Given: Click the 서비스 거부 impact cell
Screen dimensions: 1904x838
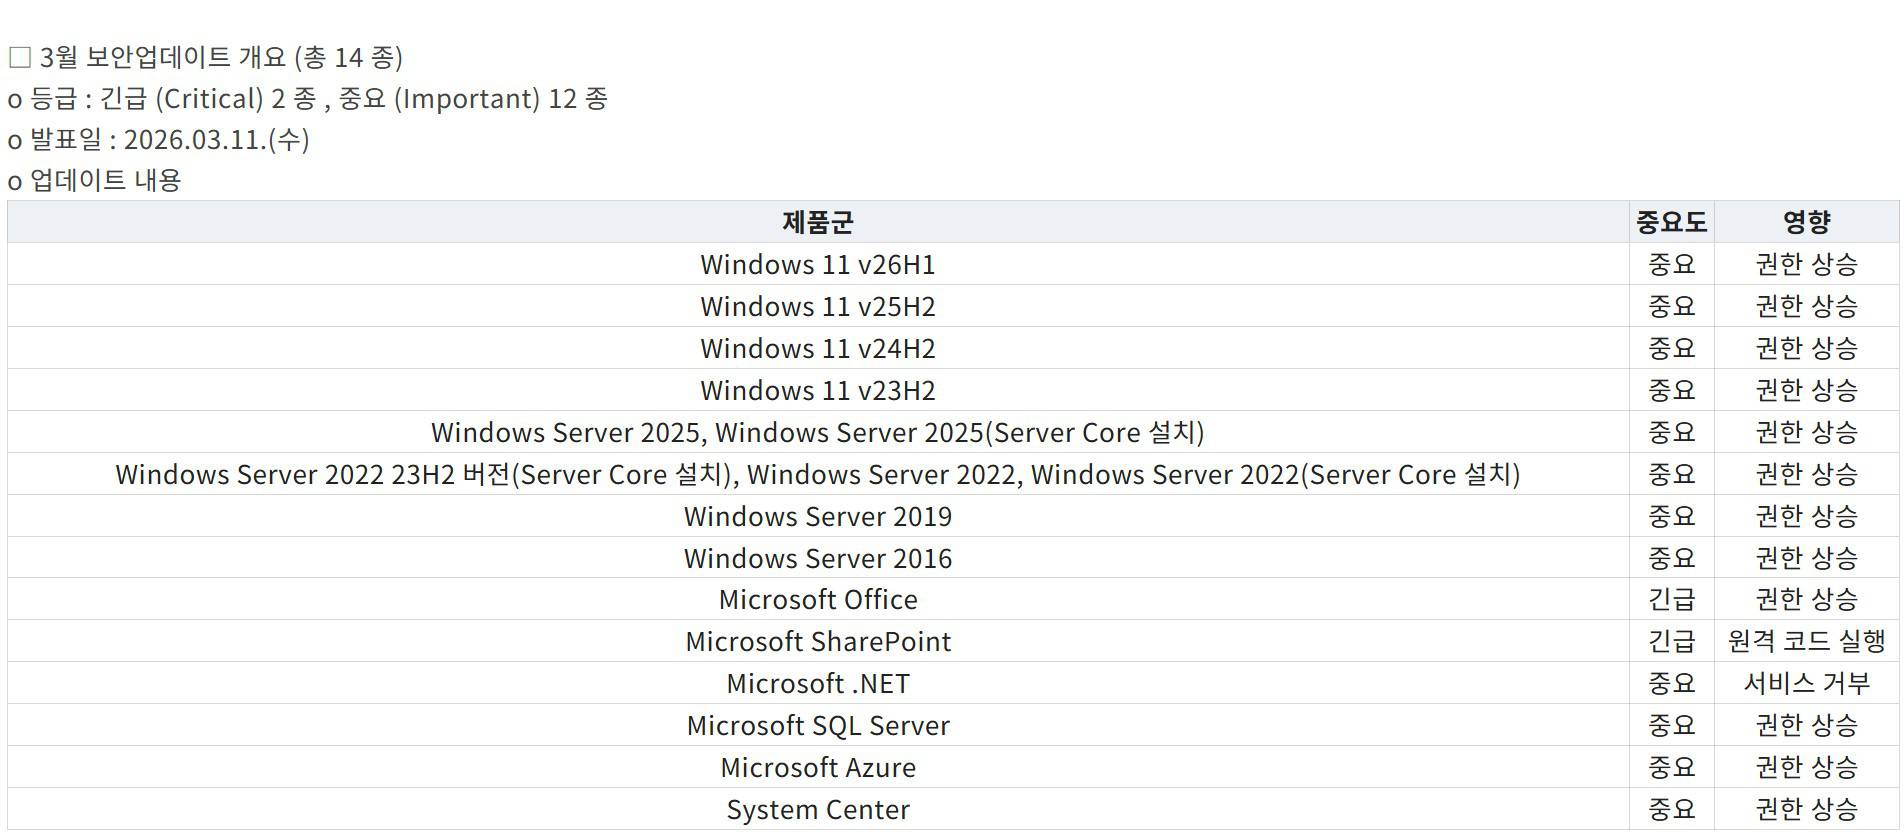Looking at the screenshot, I should coord(1806,684).
